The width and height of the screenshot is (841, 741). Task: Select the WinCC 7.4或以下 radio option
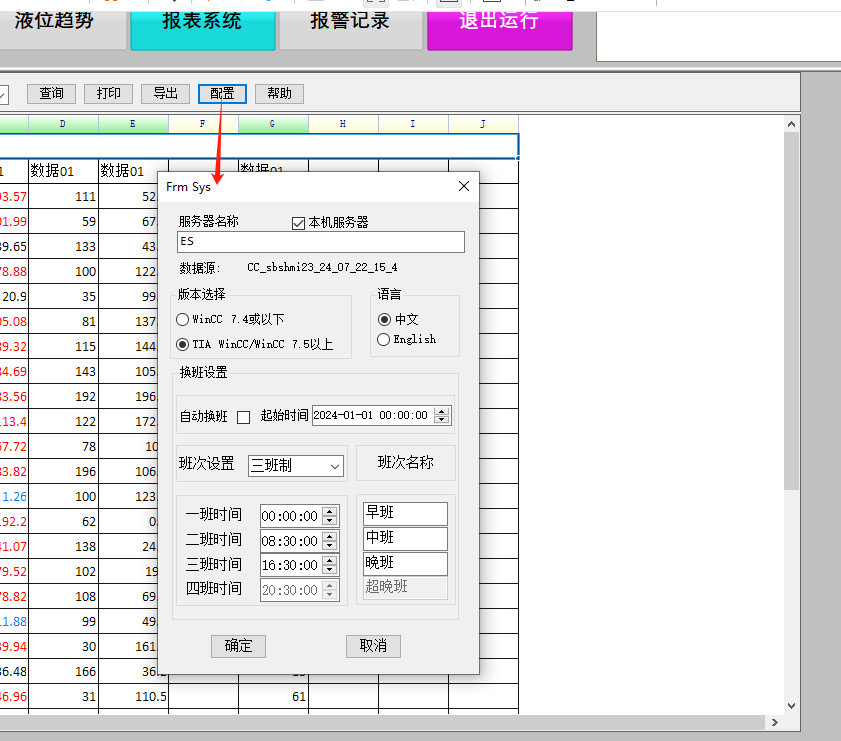pyautogui.click(x=182, y=320)
